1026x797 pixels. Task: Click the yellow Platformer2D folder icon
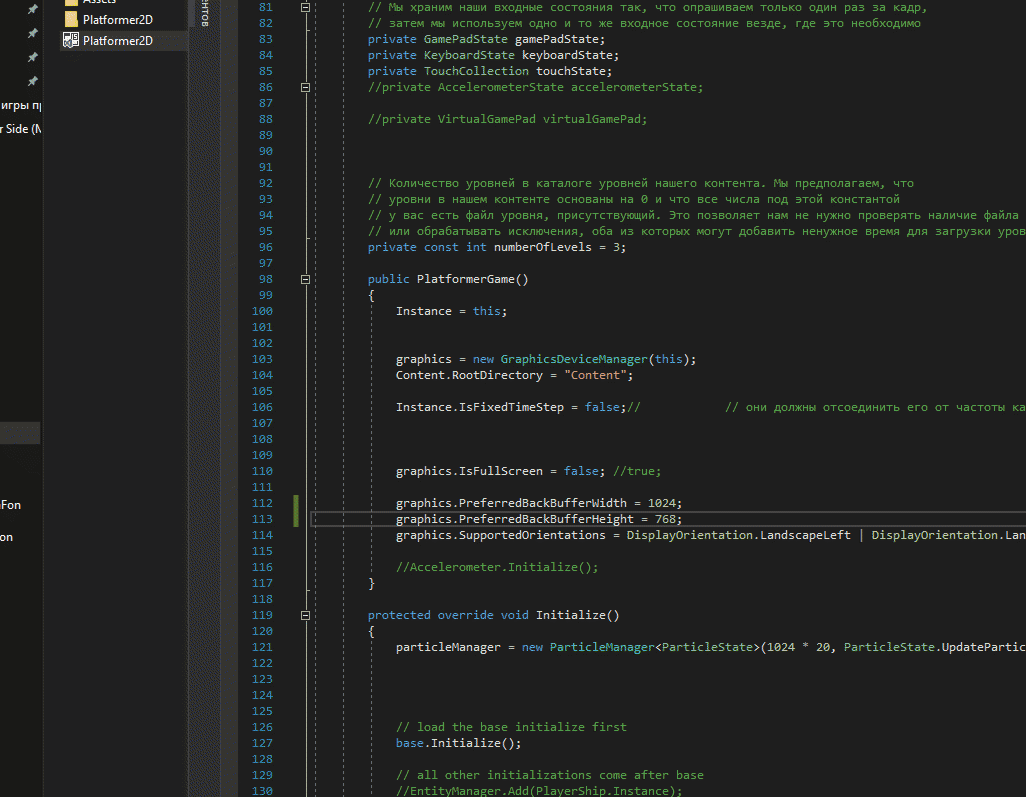click(x=70, y=19)
